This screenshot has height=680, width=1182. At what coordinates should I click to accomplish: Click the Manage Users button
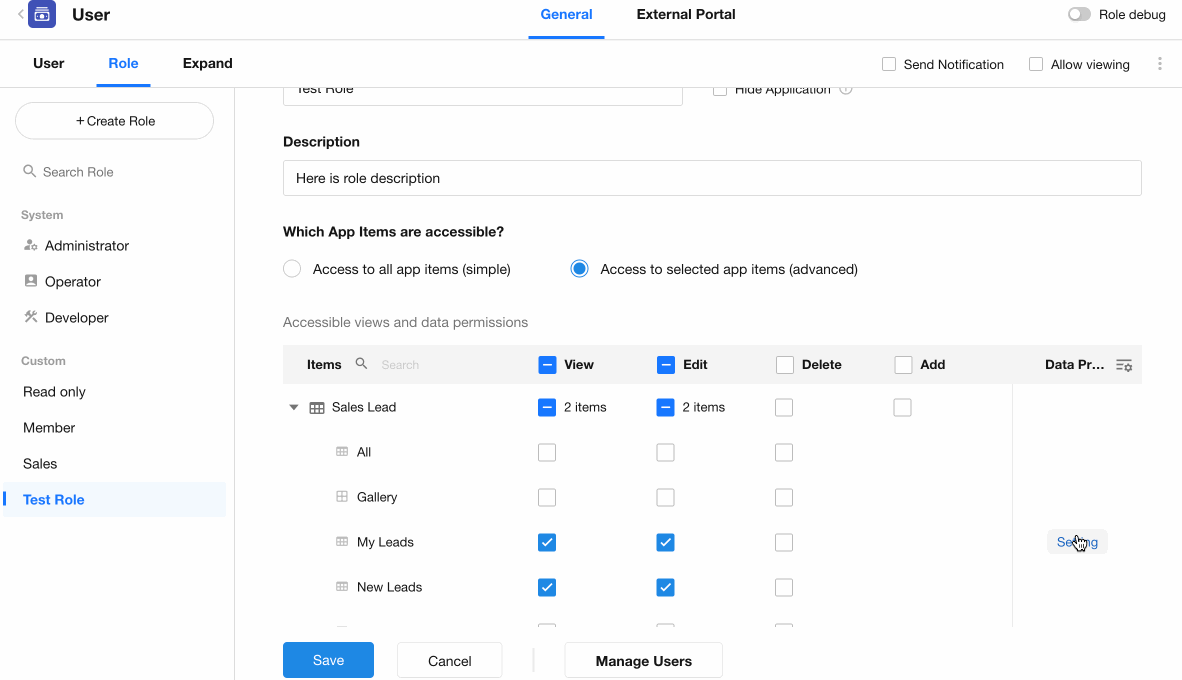(643, 660)
